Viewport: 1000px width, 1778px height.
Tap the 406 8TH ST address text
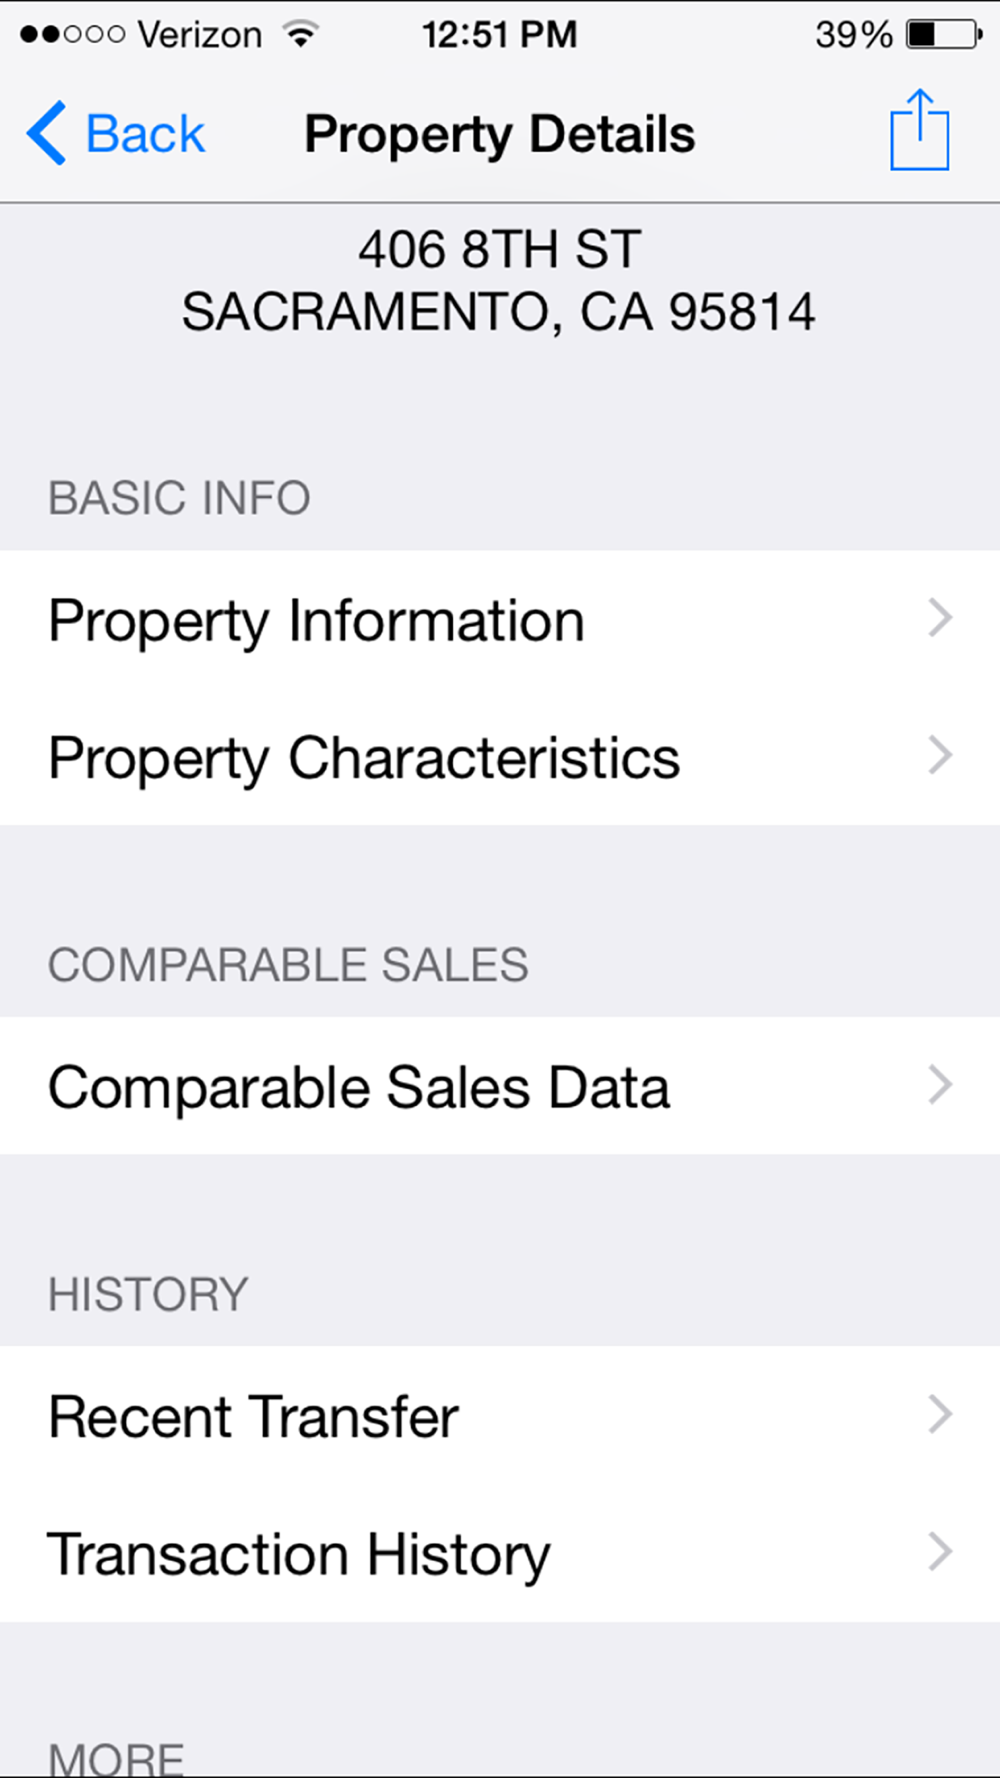[500, 249]
